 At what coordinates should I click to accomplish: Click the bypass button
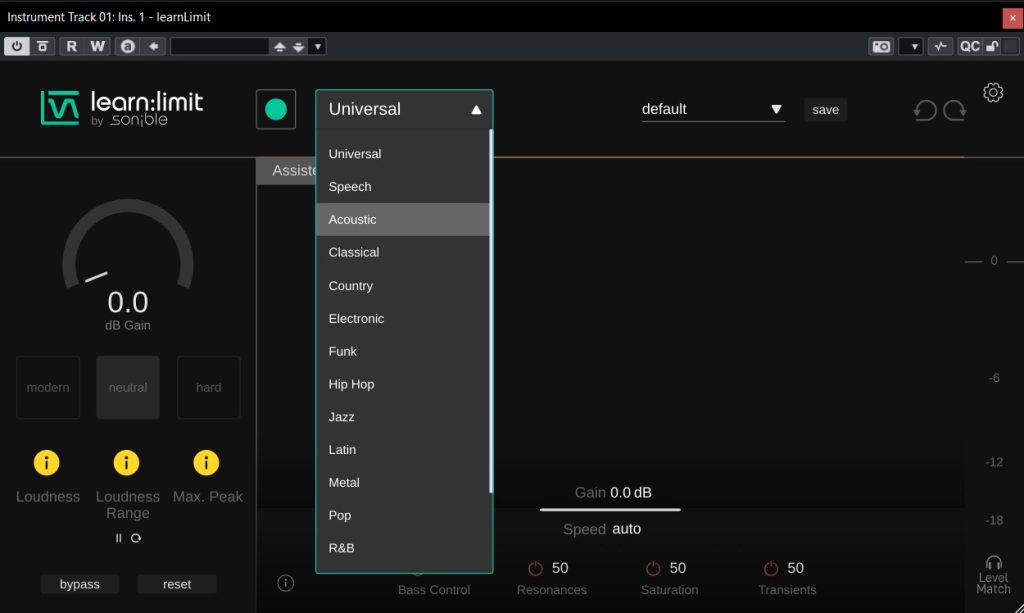point(80,584)
